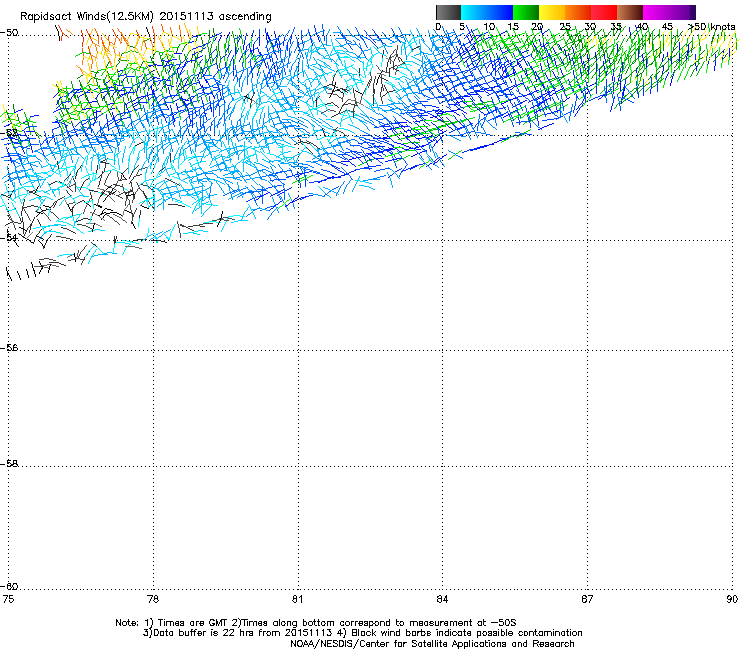Click the '-50' latitude axis label
The image size is (740, 650).
(x=9, y=33)
